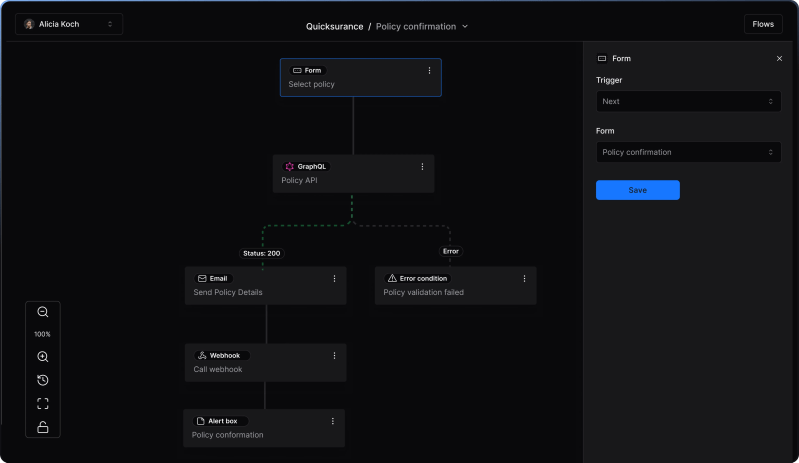This screenshot has height=463, width=799.
Task: Open the Trigger dropdown showing Next
Action: 688,101
